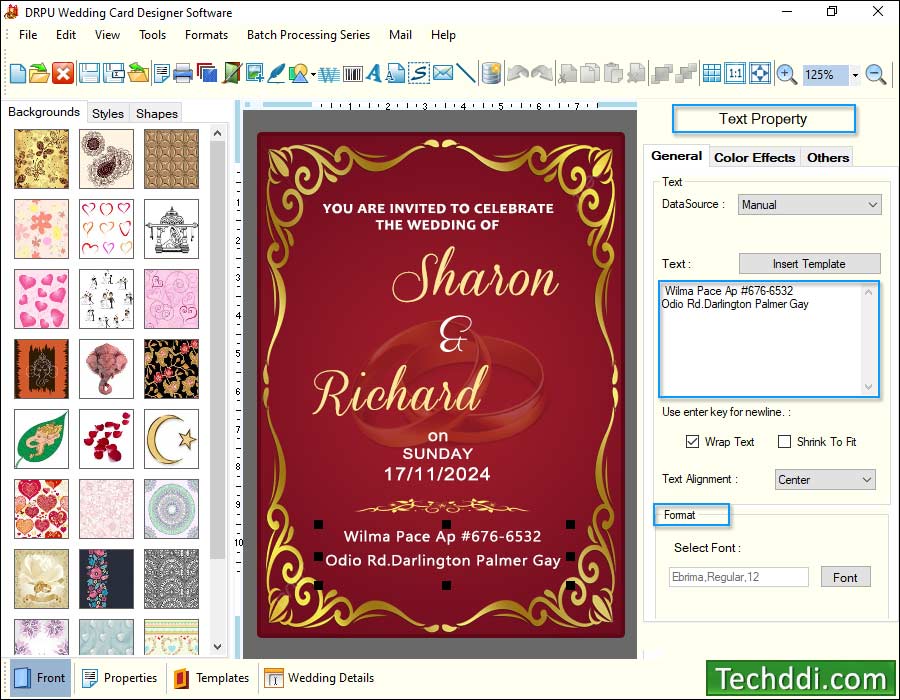Select the 17/11/2024 date on card
This screenshot has height=700, width=900.
click(437, 474)
